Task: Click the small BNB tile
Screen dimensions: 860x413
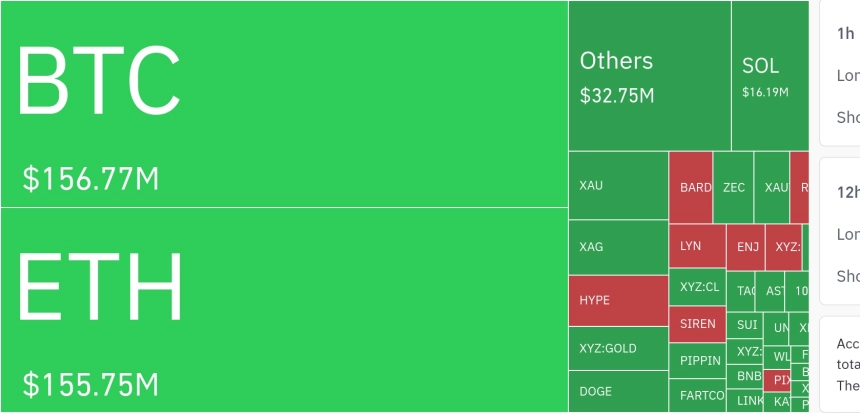Action: [747, 376]
